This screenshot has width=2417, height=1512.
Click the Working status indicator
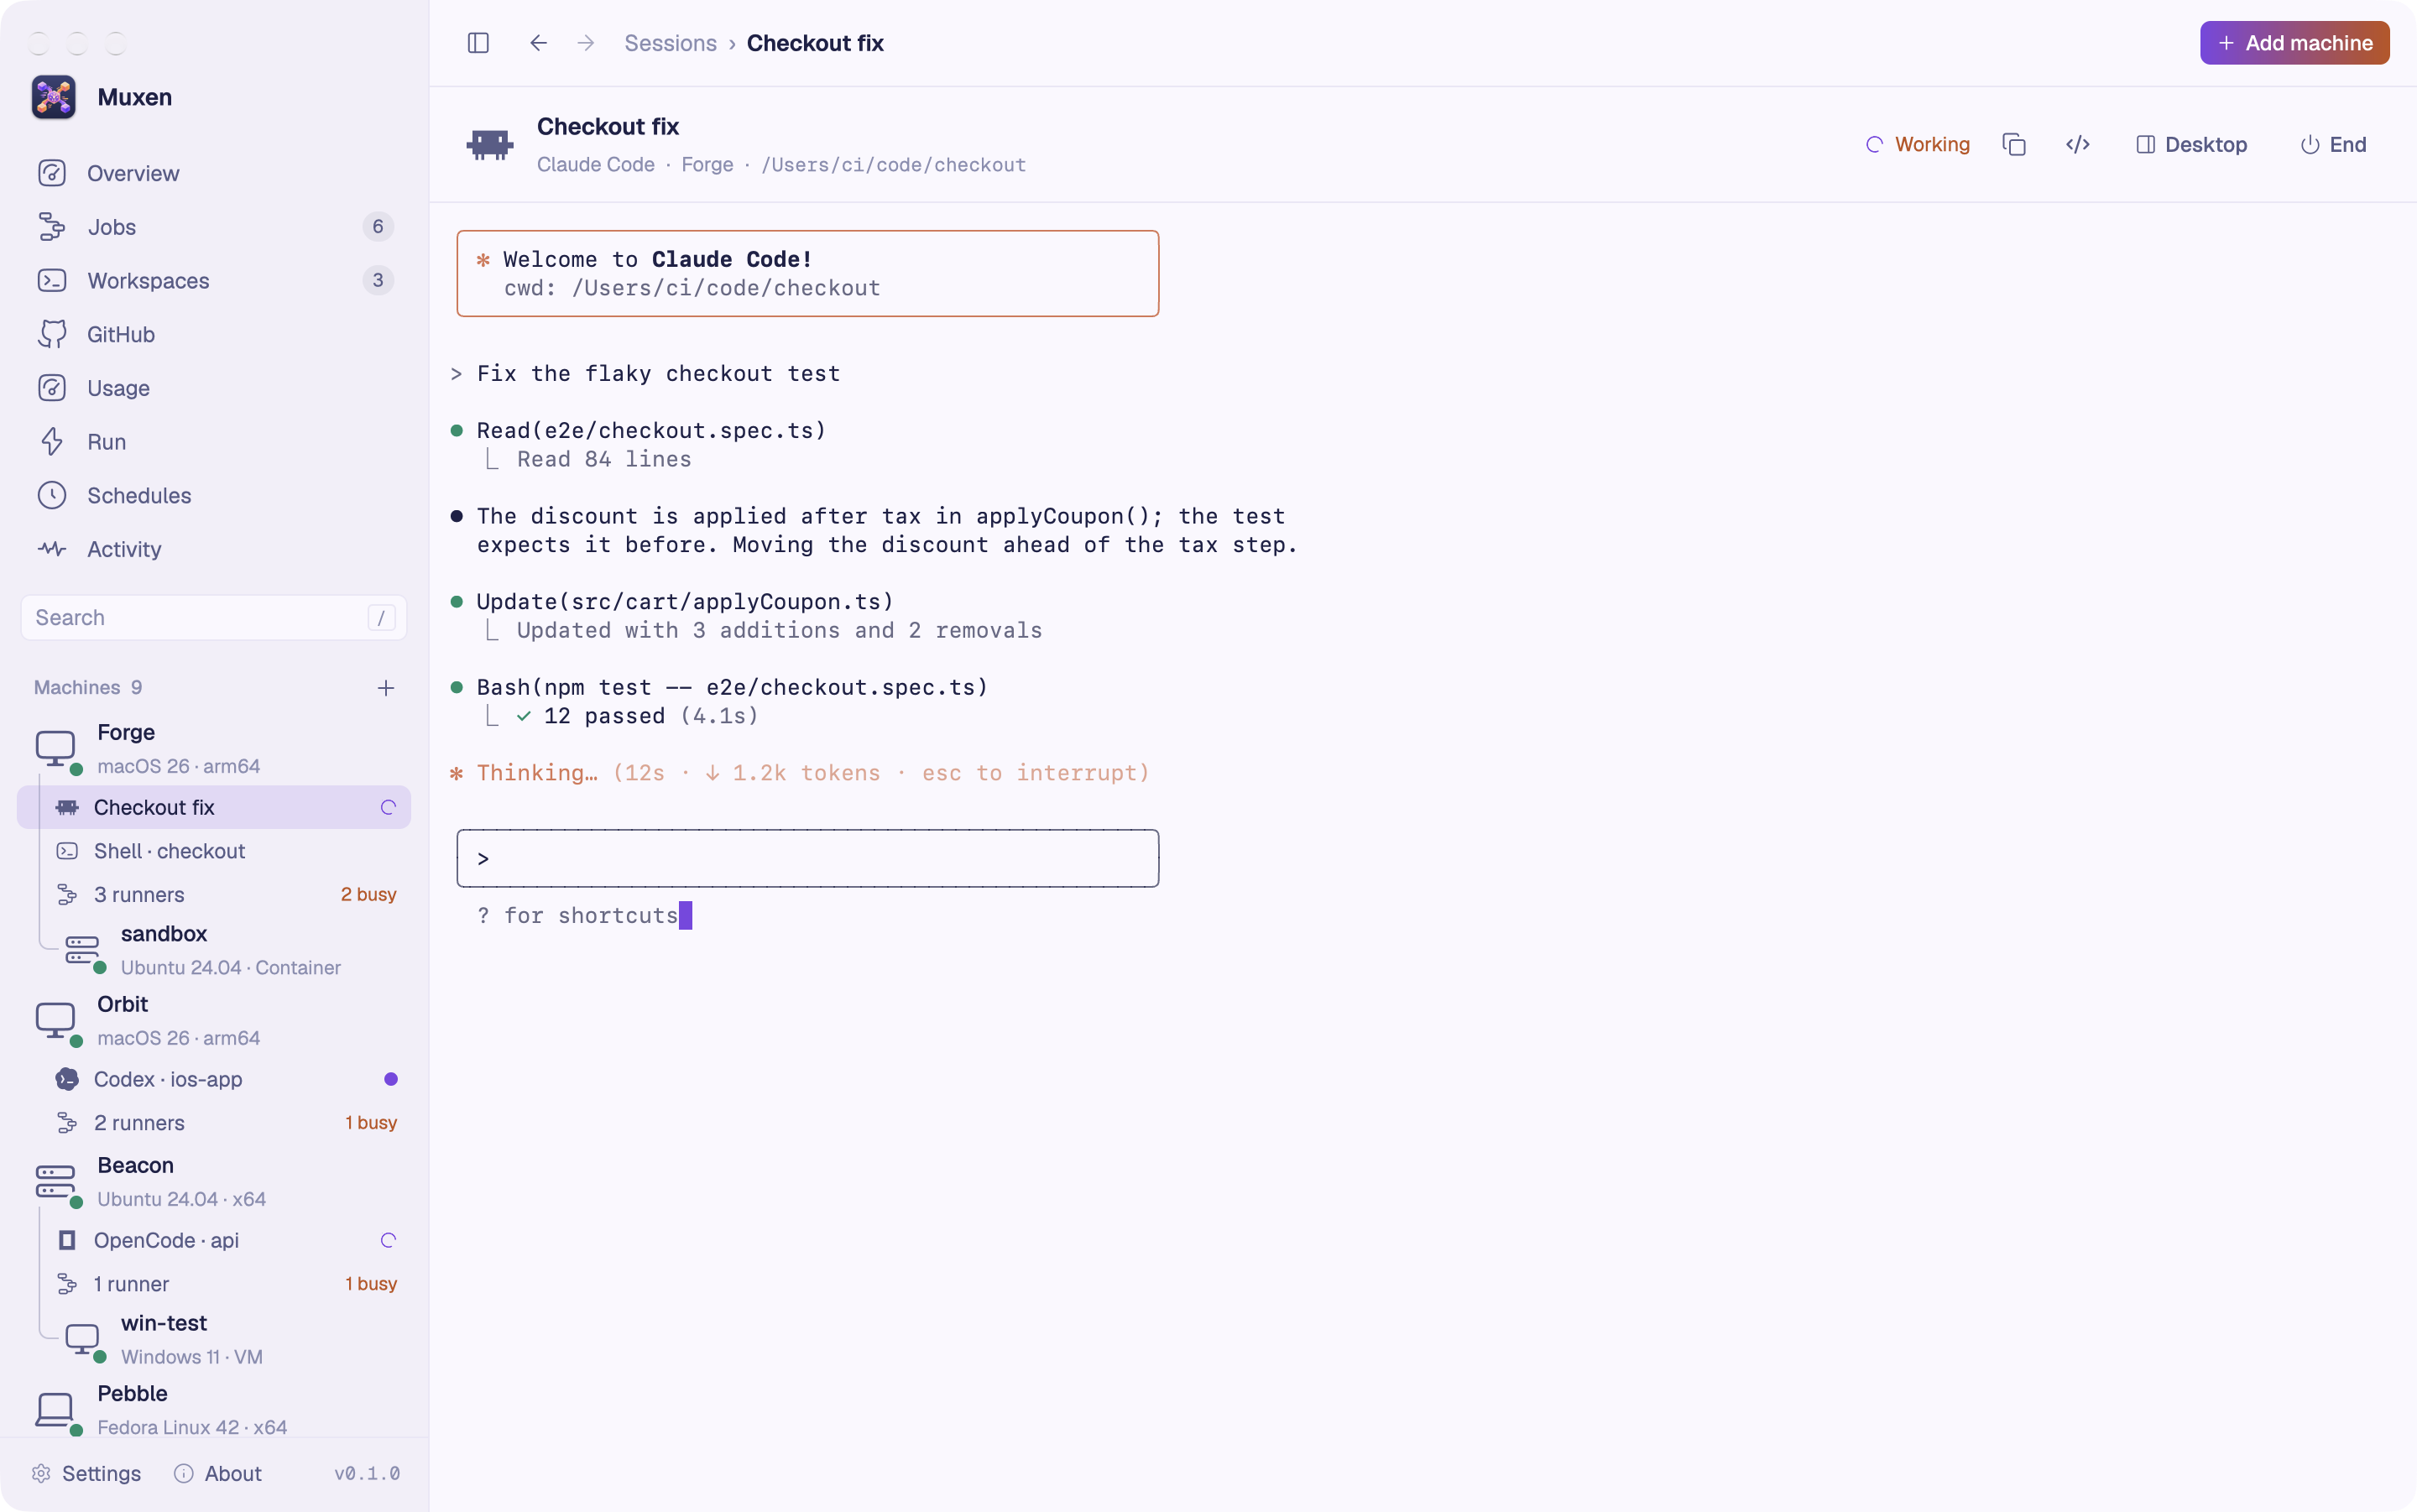[1917, 145]
